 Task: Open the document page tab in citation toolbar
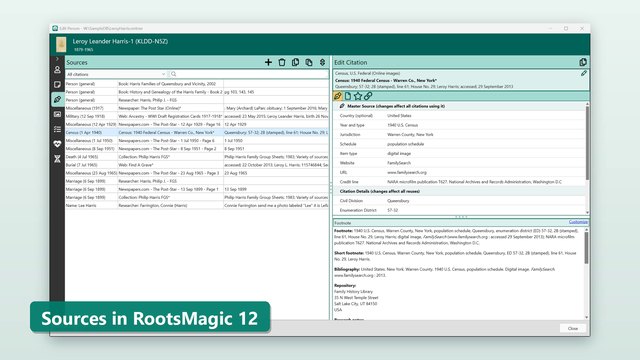click(x=348, y=96)
